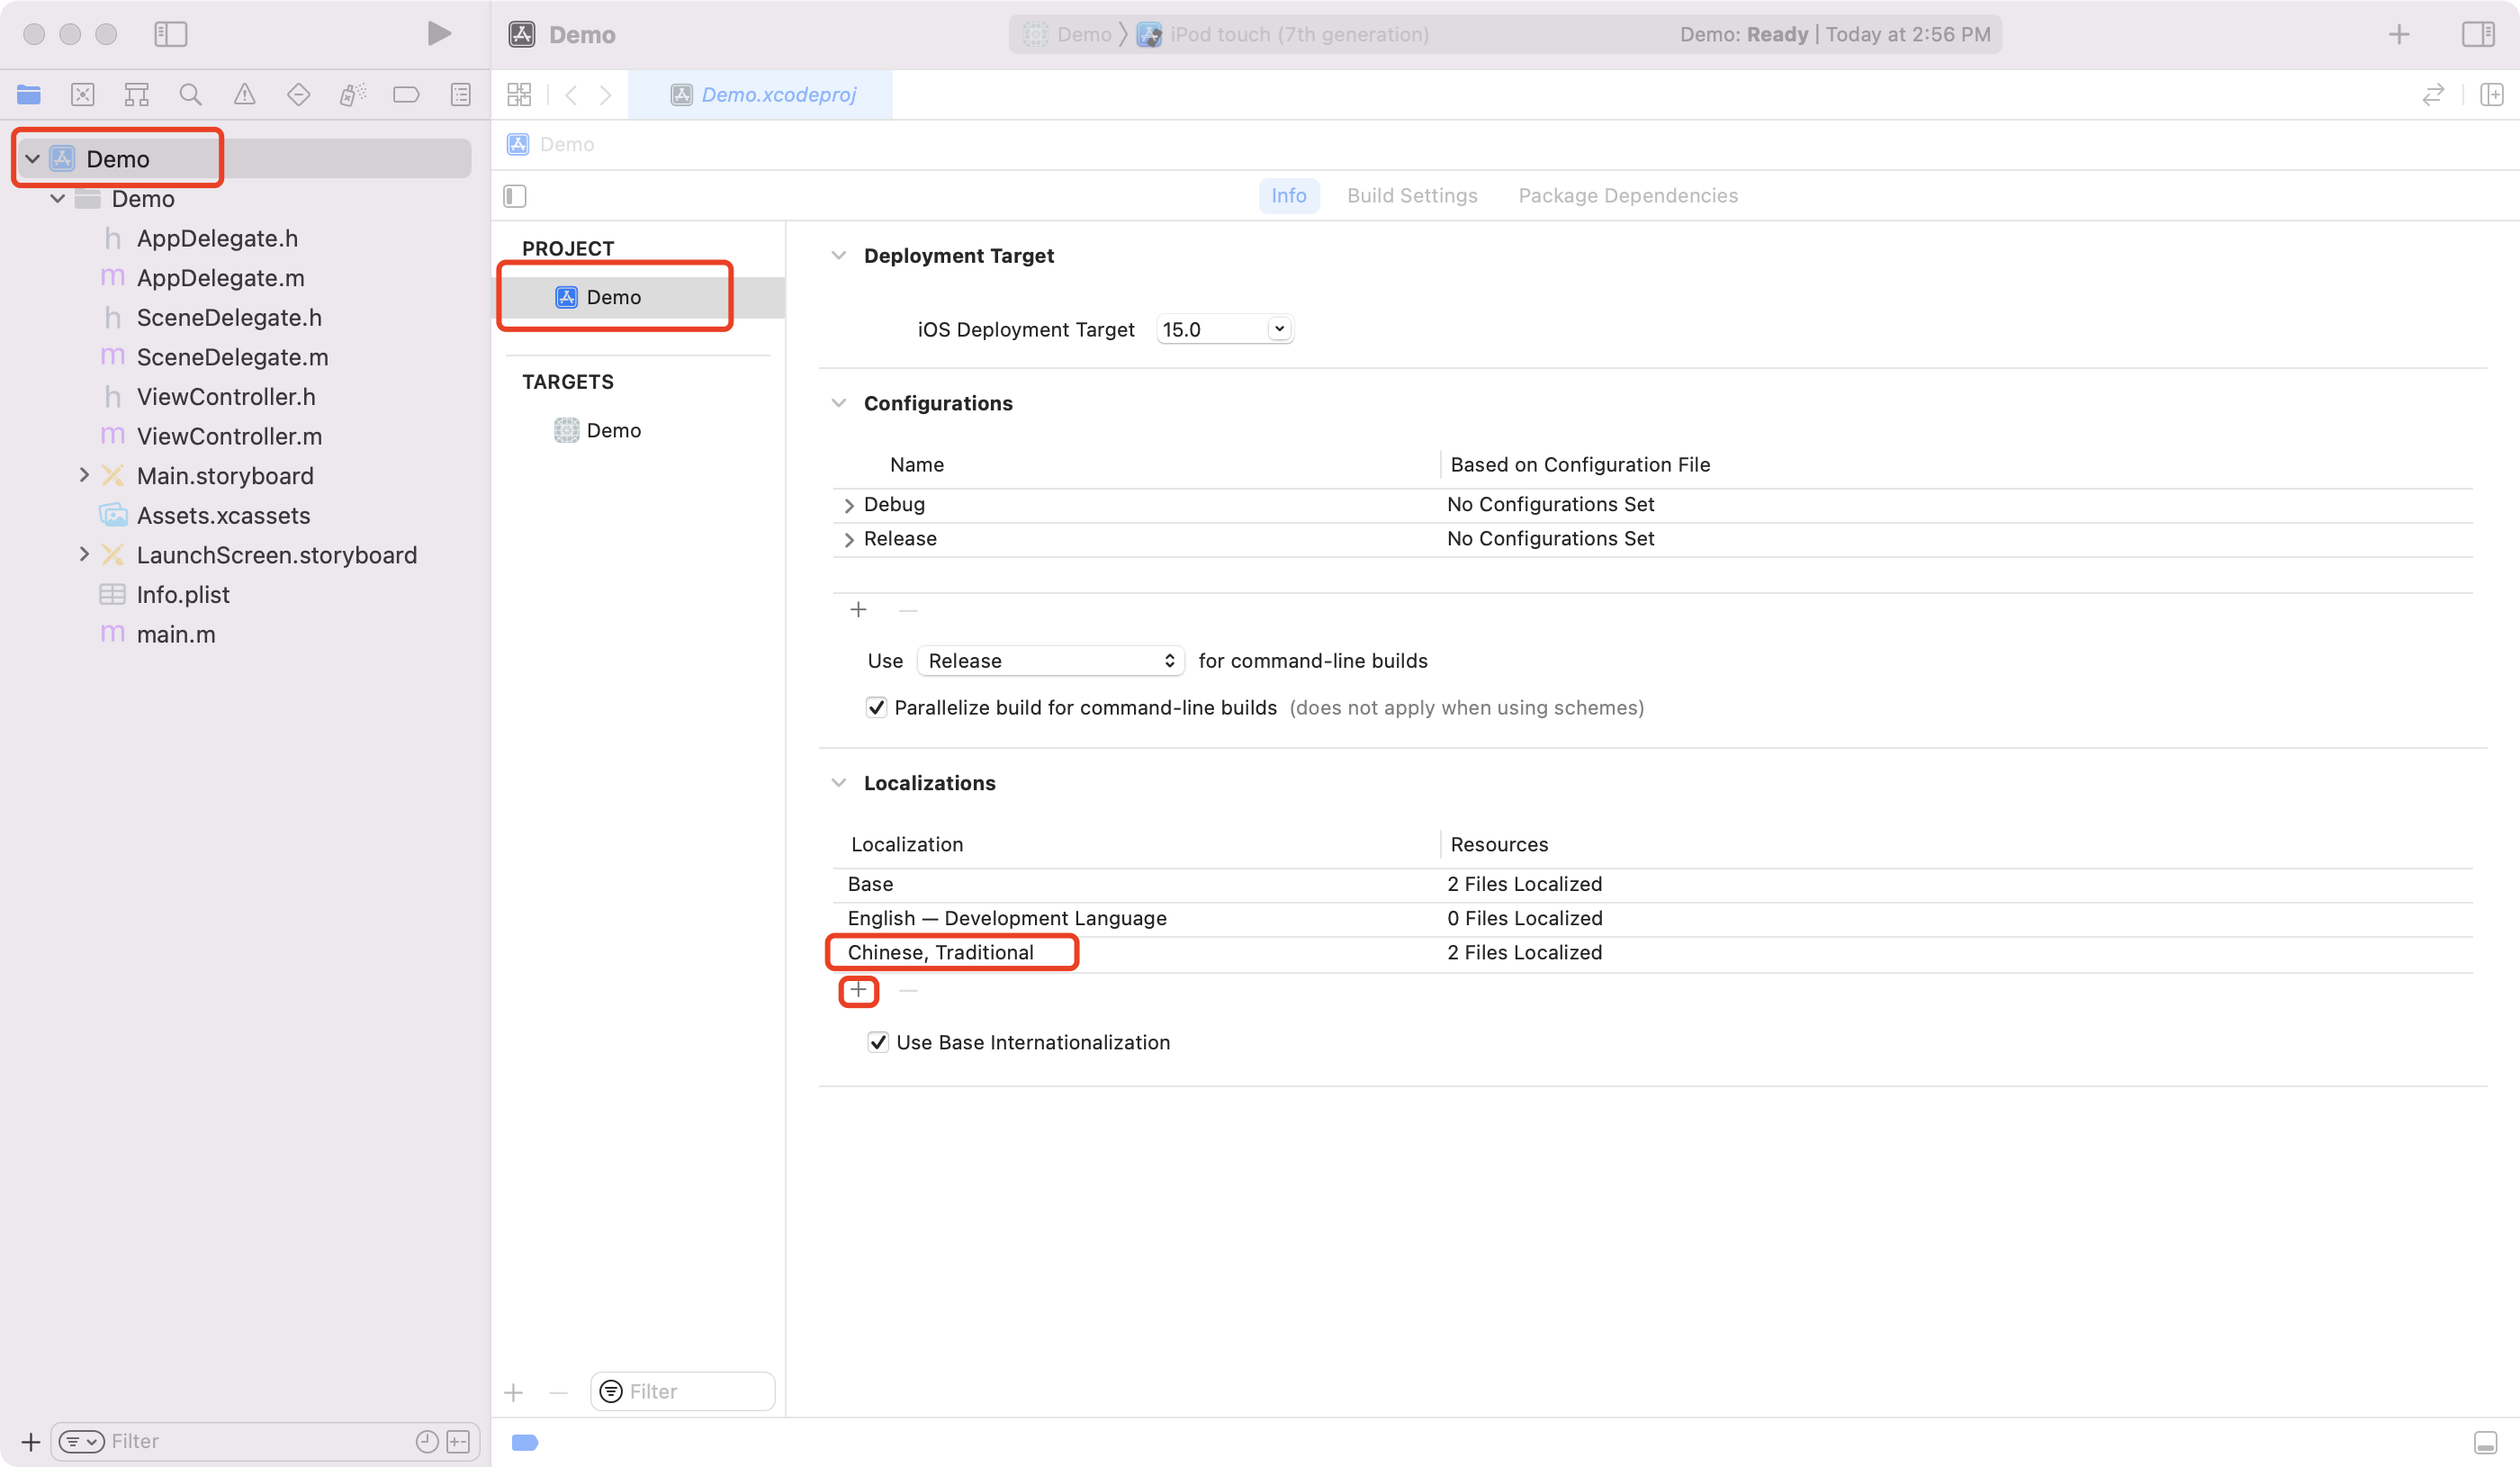Open Info.plist in the navigator
Image resolution: width=2520 pixels, height=1467 pixels.
click(x=183, y=595)
